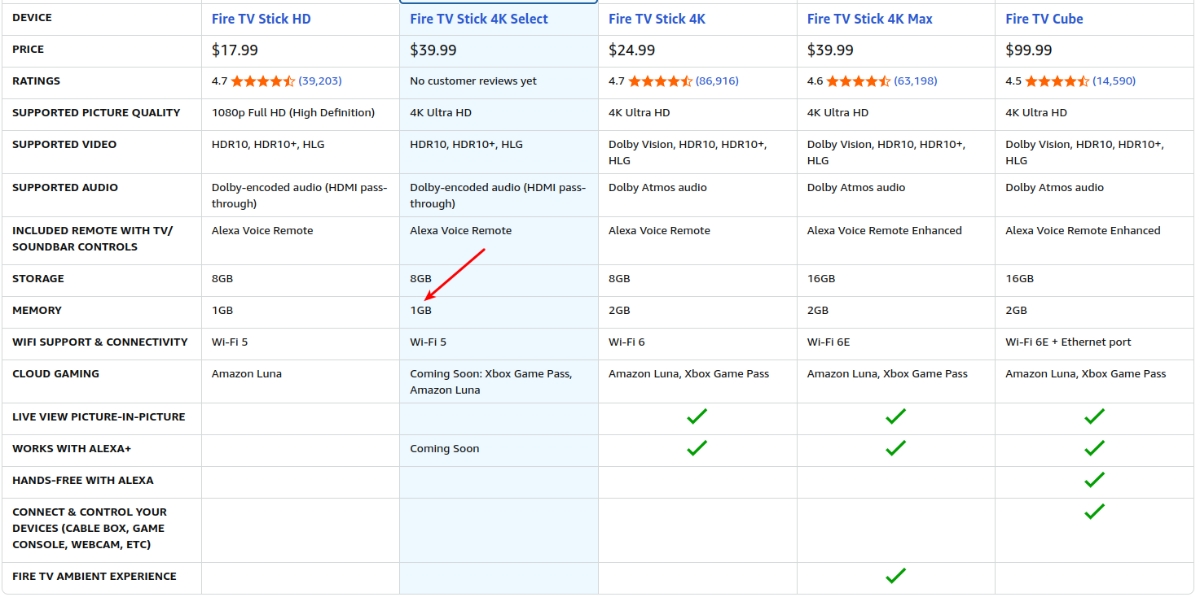This screenshot has height=597, width=1200.
Task: Click Fire TV Cube Connect & Control checkmark
Action: [x=1094, y=512]
